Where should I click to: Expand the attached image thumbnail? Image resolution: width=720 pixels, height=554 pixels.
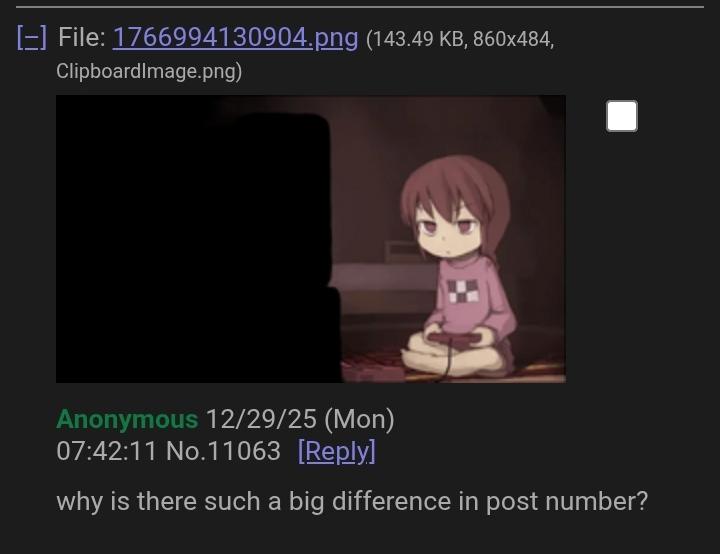311,239
